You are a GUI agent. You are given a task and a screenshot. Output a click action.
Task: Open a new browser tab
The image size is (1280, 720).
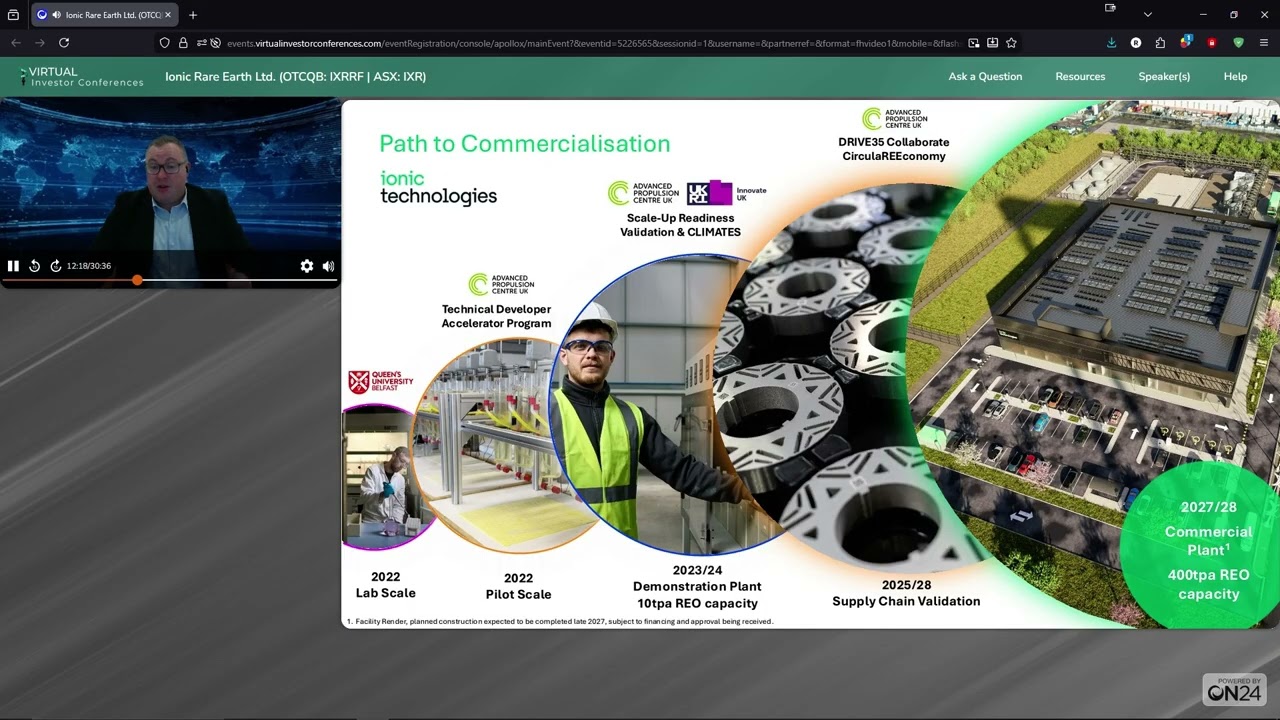[193, 15]
